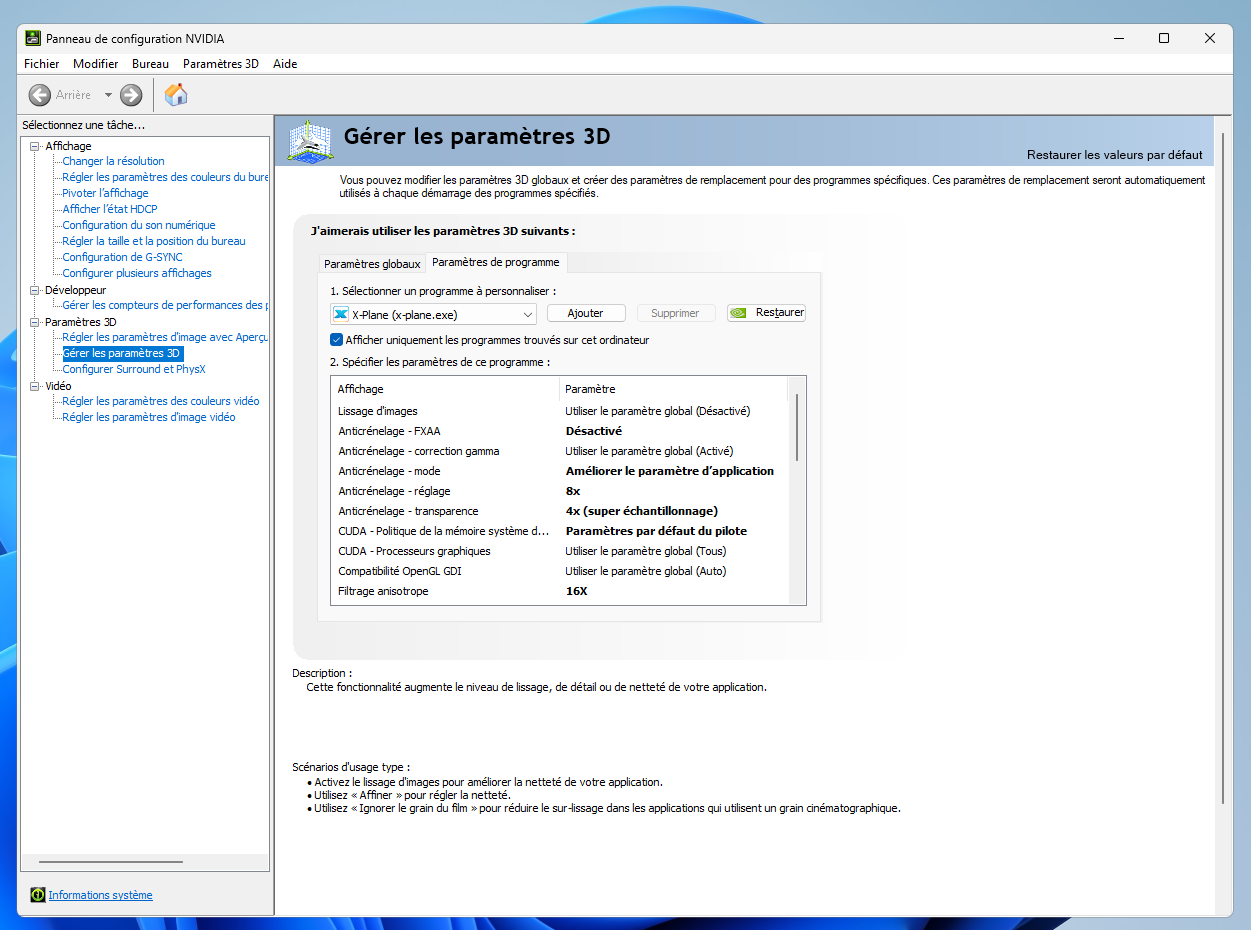Open Gérer les compteurs de performances
This screenshot has width=1251, height=930.
tap(165, 305)
